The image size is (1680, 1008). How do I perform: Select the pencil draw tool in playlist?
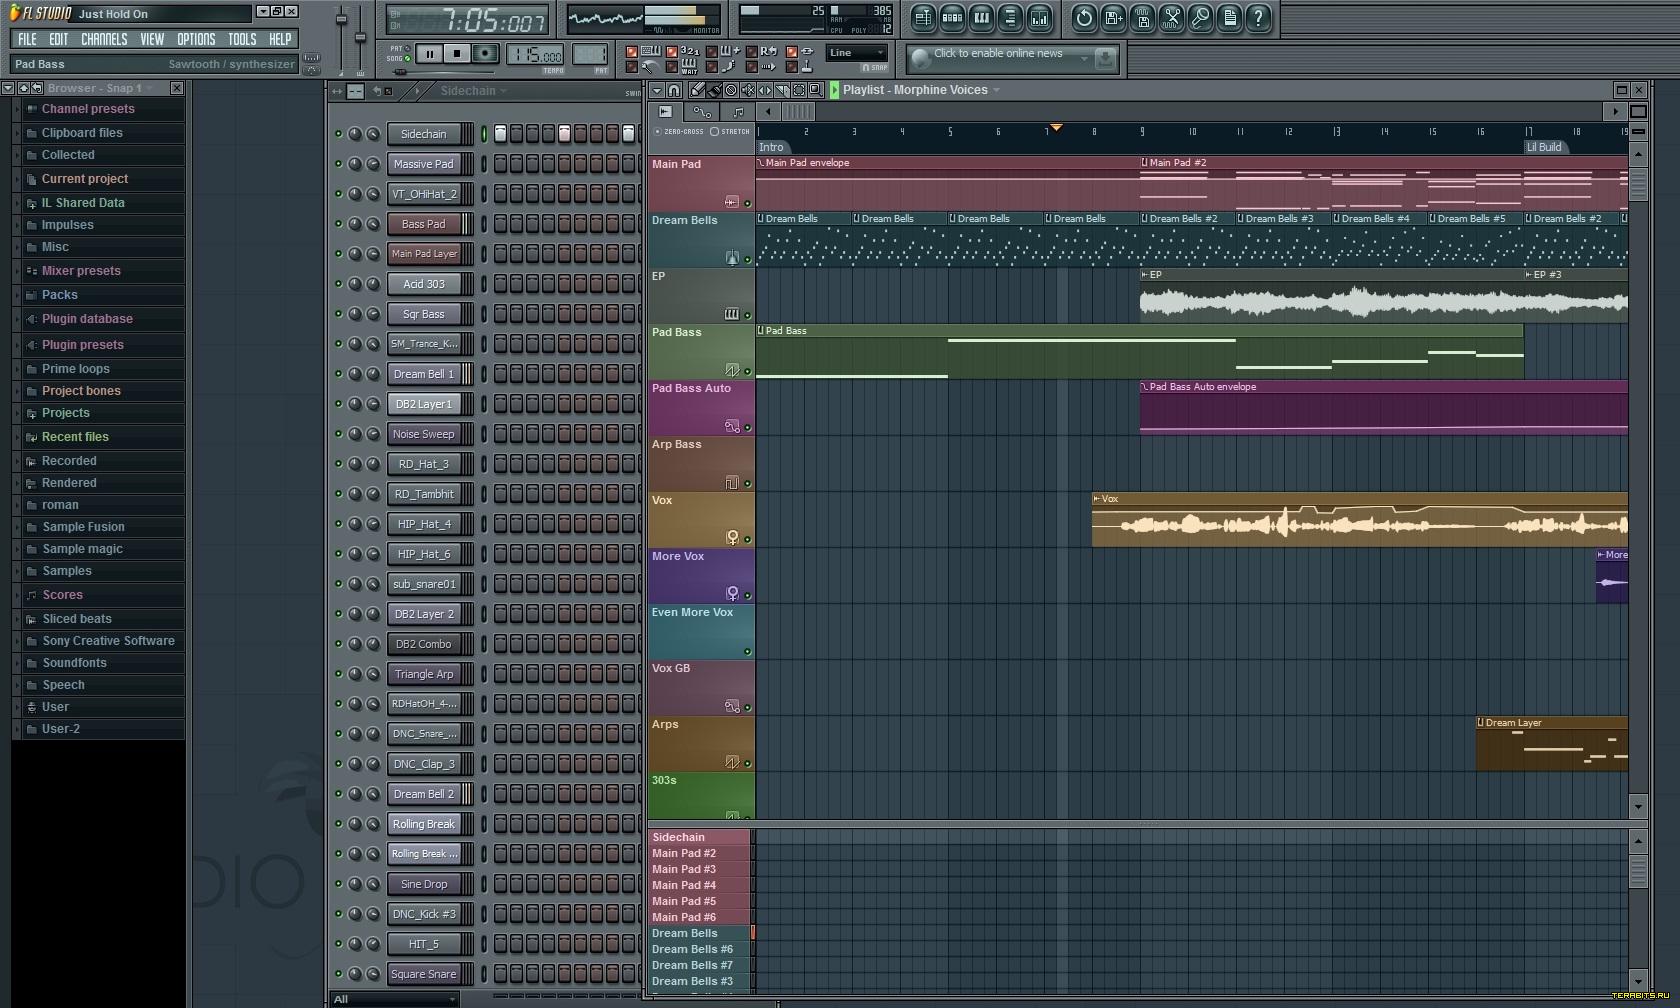point(697,90)
